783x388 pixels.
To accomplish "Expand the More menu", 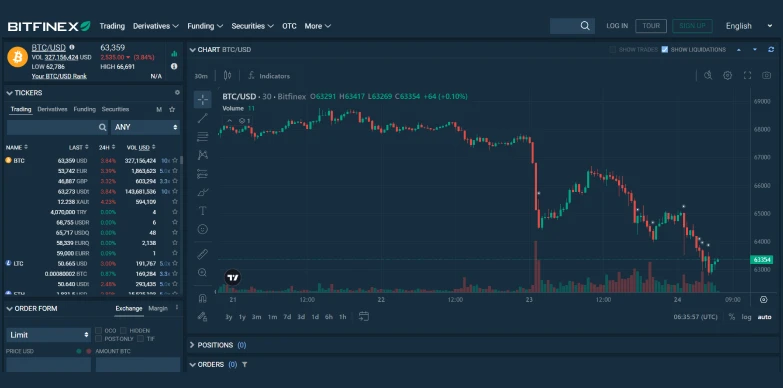I will pos(318,26).
